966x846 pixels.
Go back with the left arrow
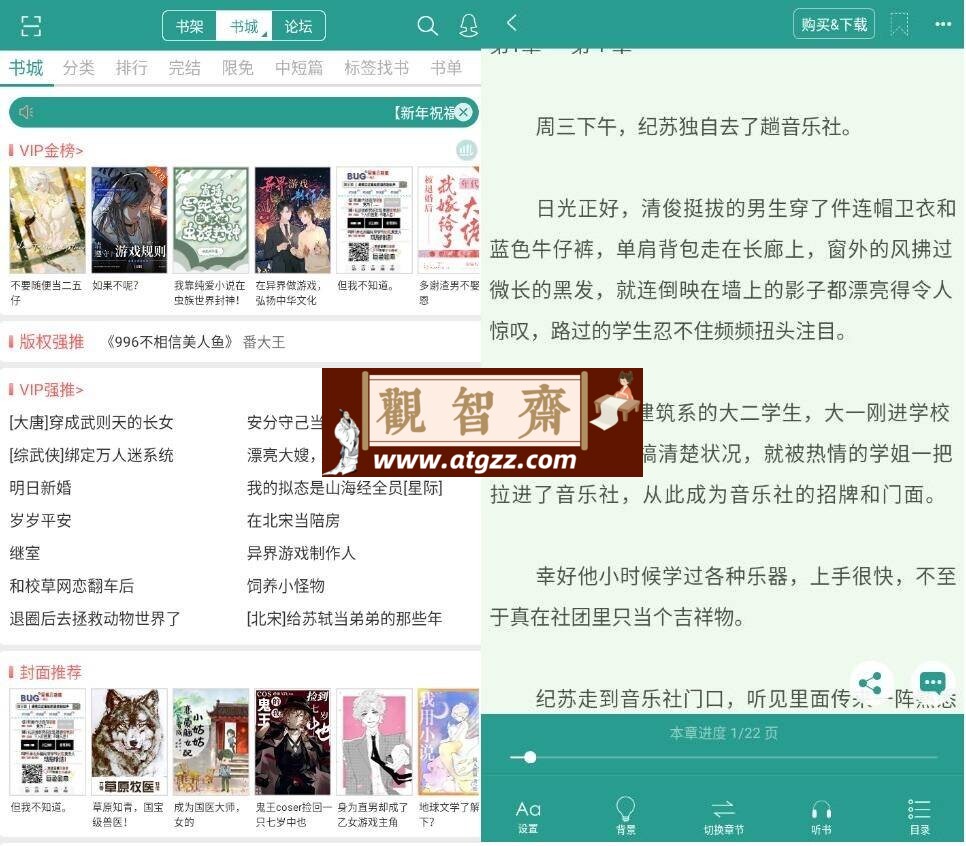point(512,23)
